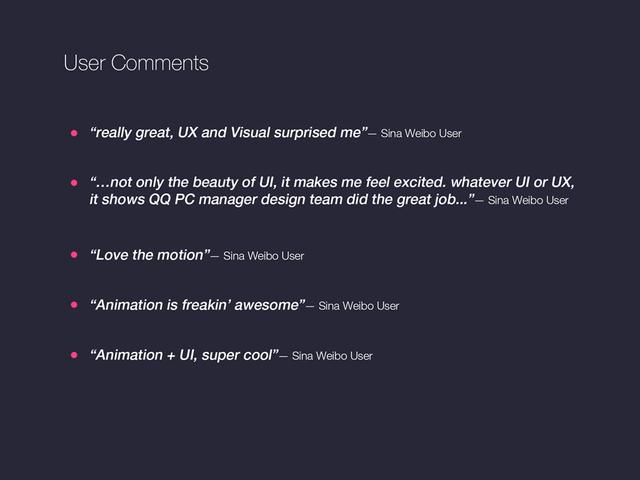Select the quote "really great, UX and Visual surprised me"

pyautogui.click(x=228, y=133)
